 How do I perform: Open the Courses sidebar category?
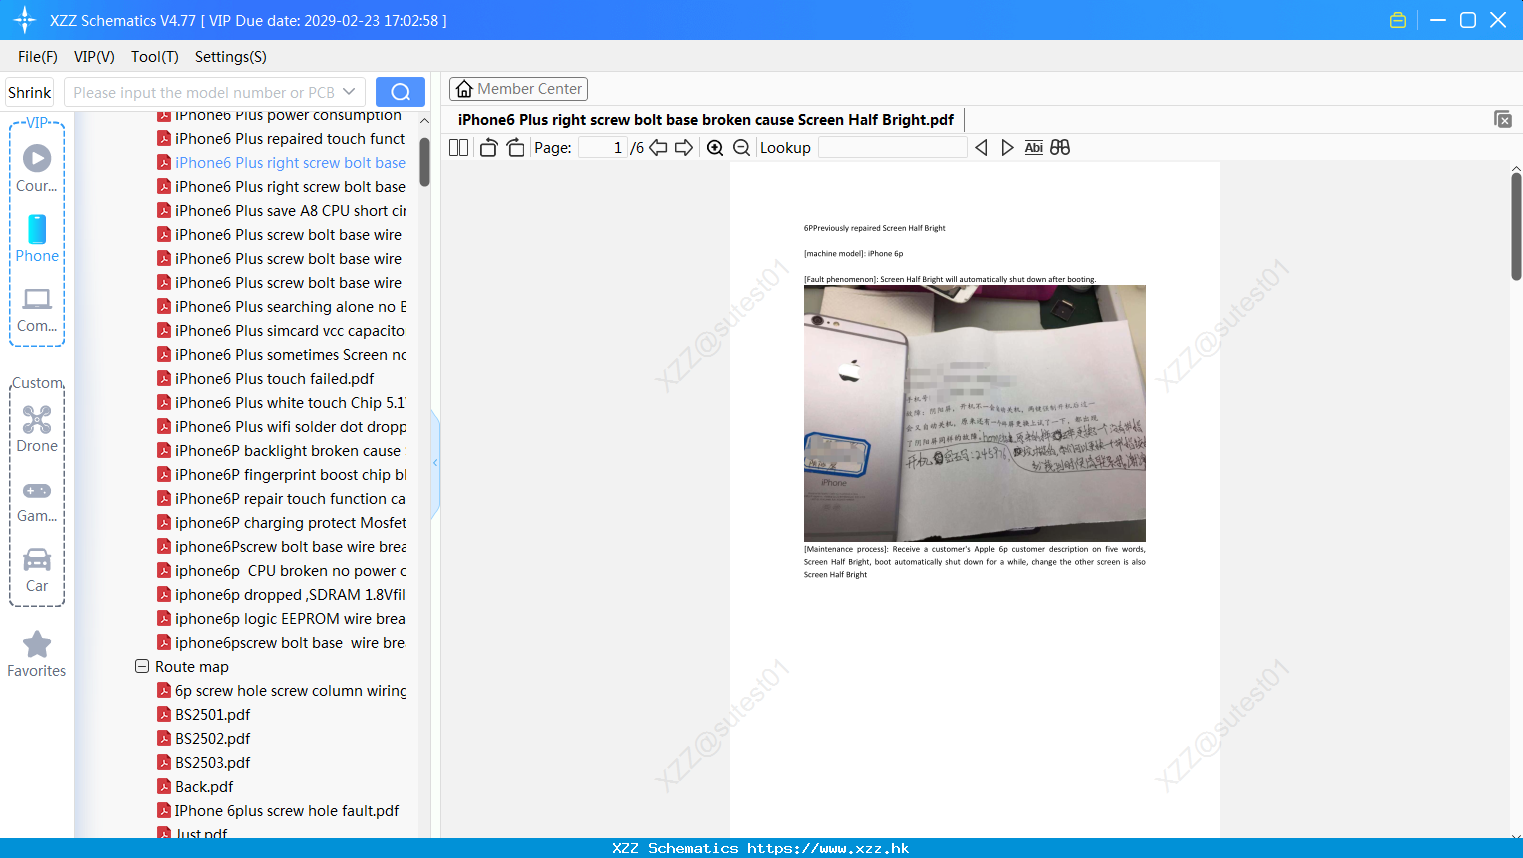[x=37, y=168]
